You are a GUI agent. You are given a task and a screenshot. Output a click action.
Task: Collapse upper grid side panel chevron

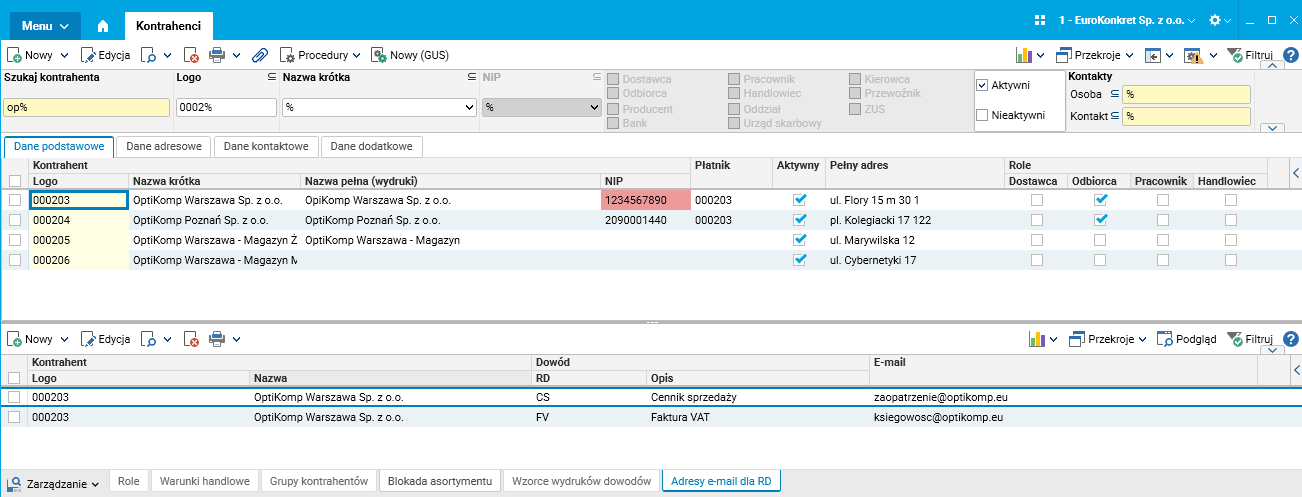point(1296,173)
